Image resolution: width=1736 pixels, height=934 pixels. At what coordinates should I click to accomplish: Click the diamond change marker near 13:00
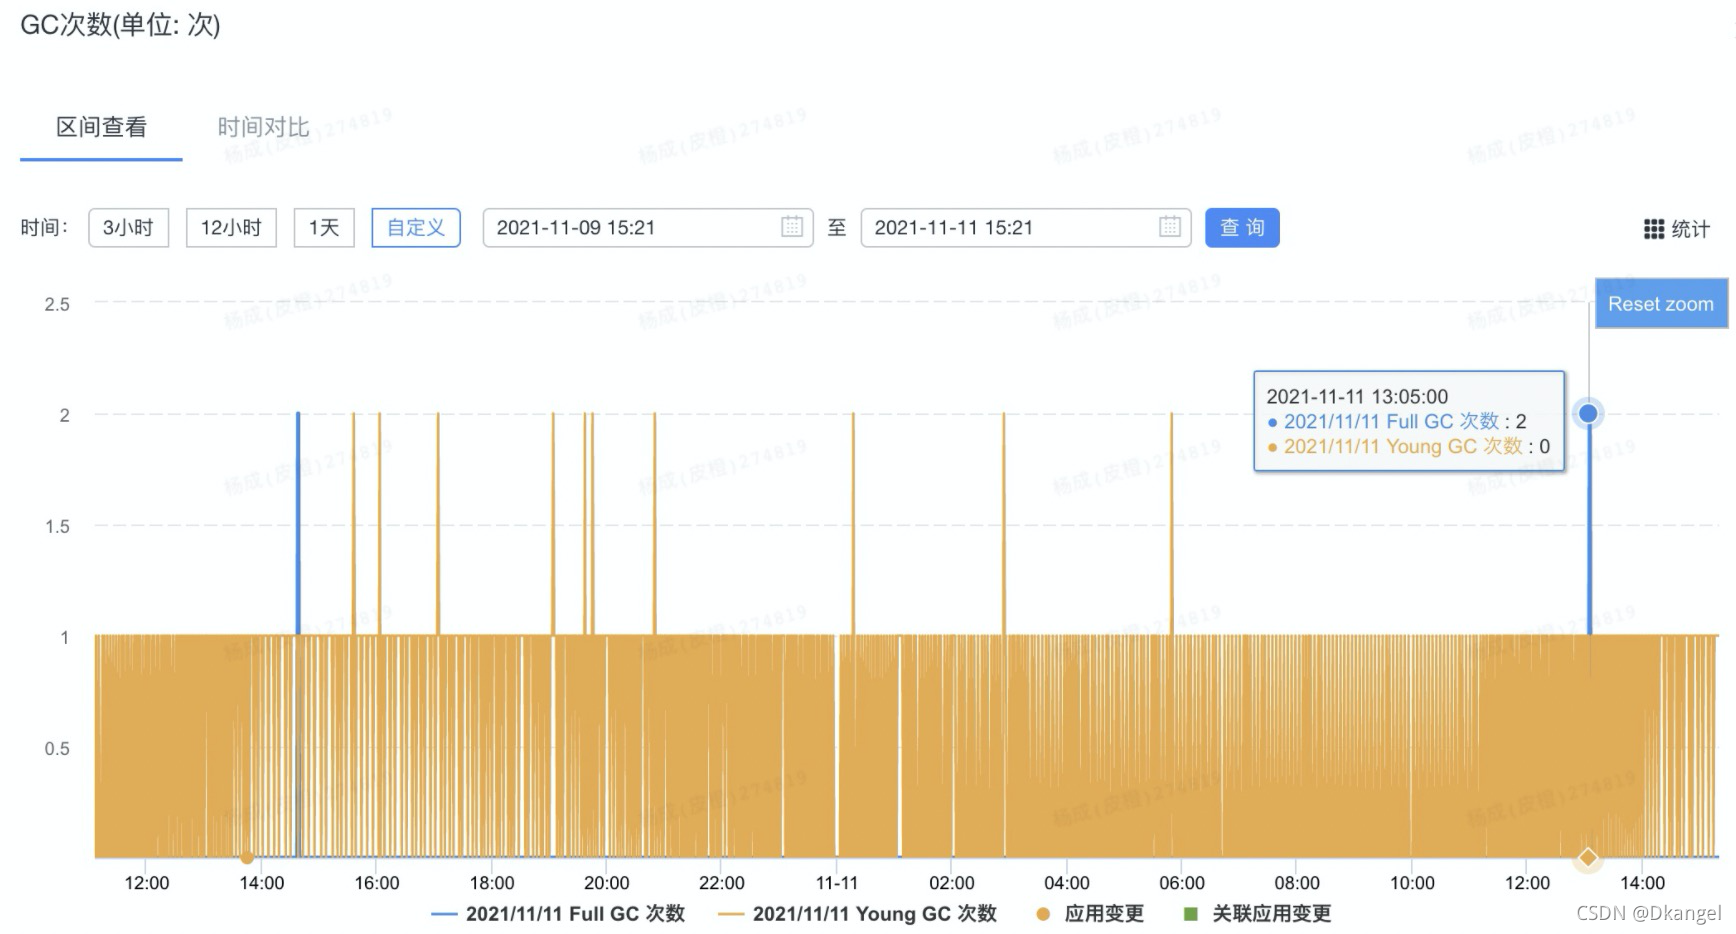tap(1587, 858)
